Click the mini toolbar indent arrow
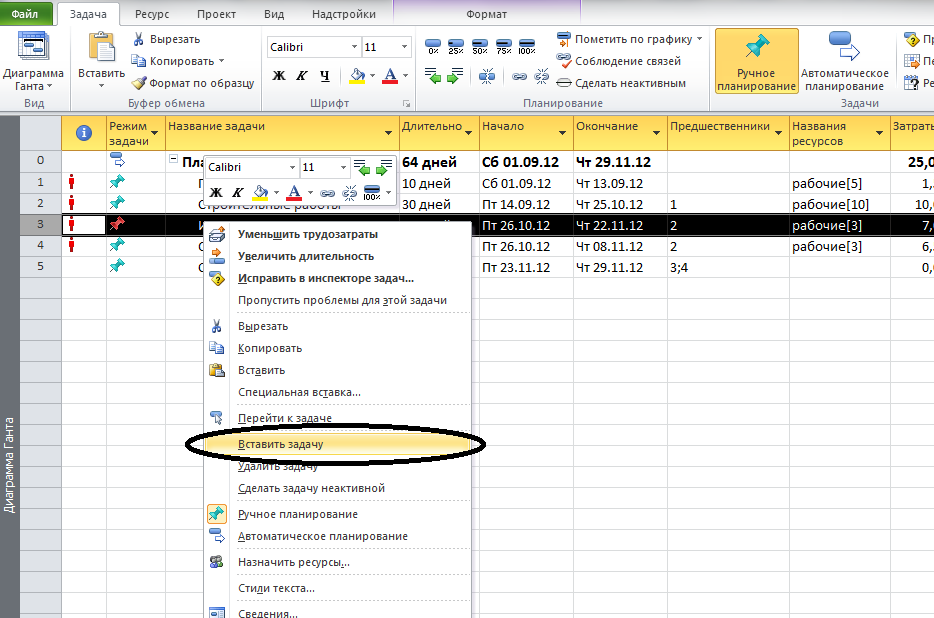934x618 pixels. (x=384, y=167)
